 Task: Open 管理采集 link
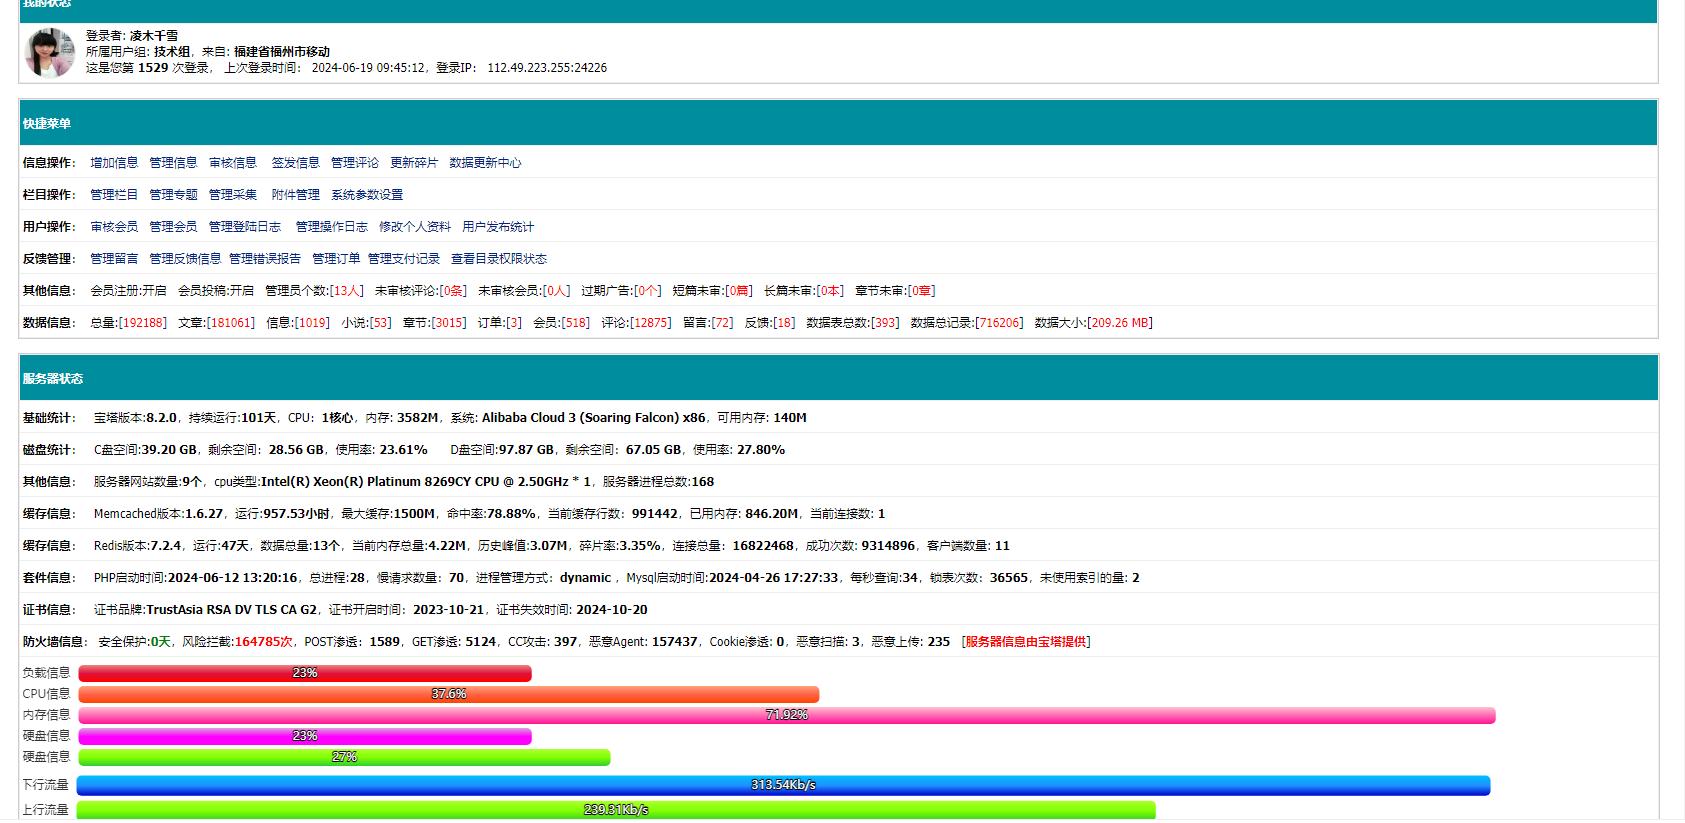pyautogui.click(x=233, y=195)
